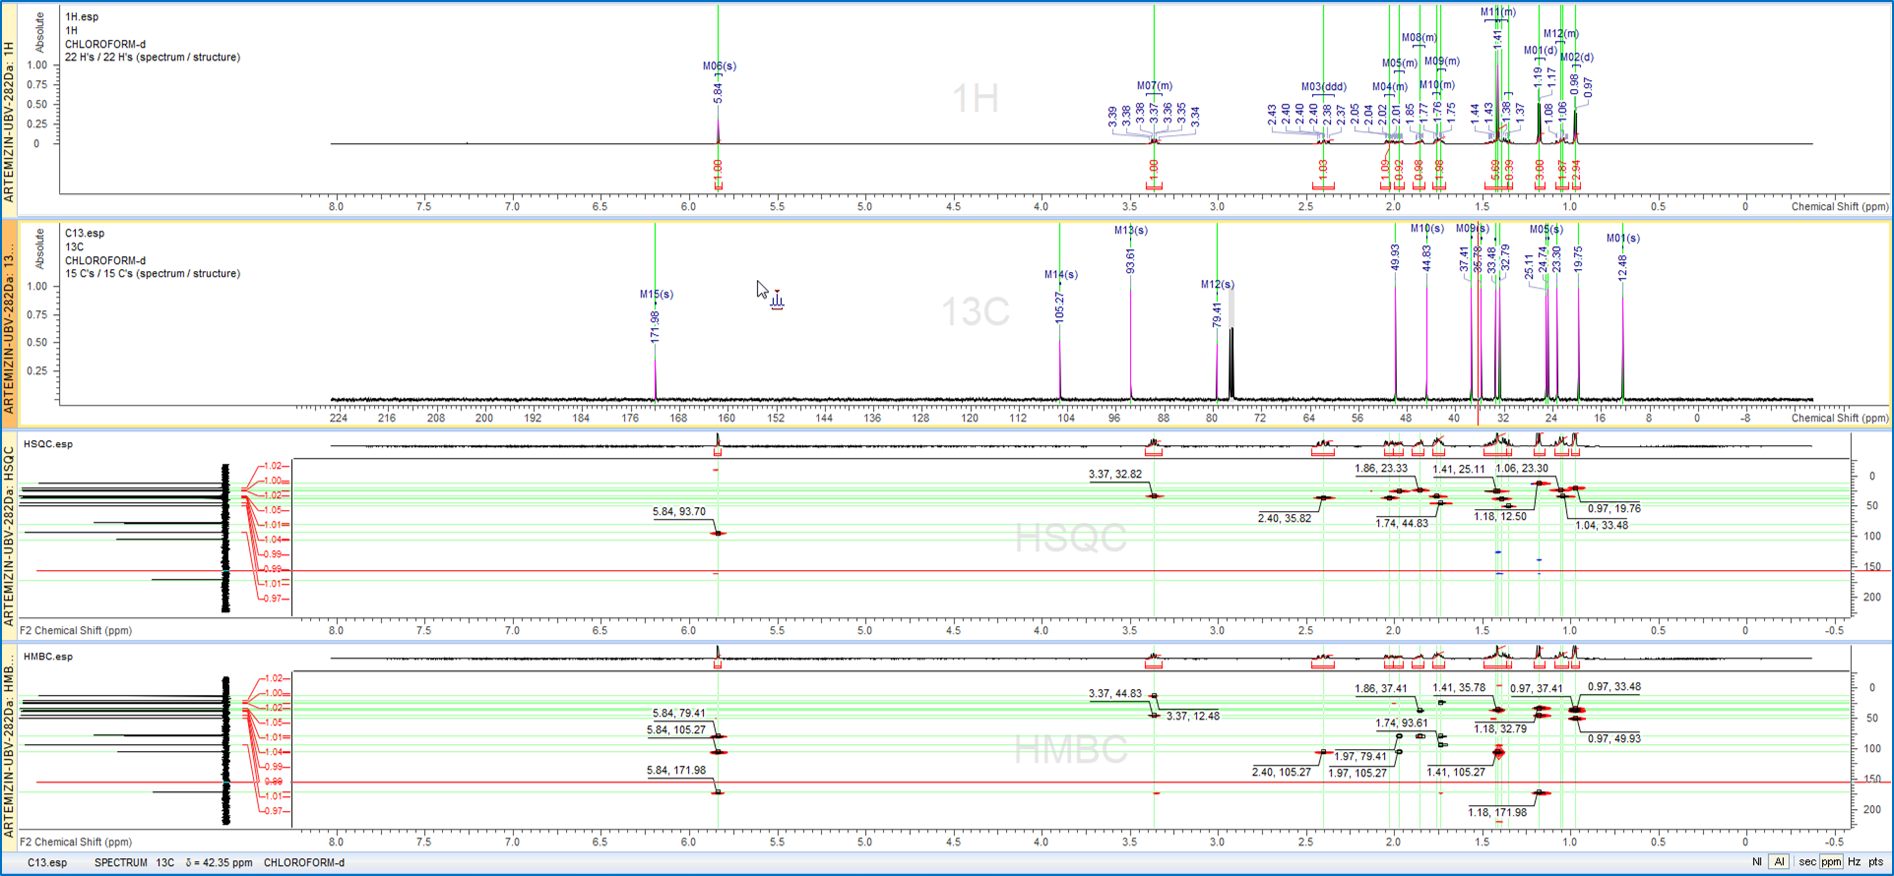Click the 15 C's spectrum/structure text
The image size is (1894, 876).
[153, 273]
